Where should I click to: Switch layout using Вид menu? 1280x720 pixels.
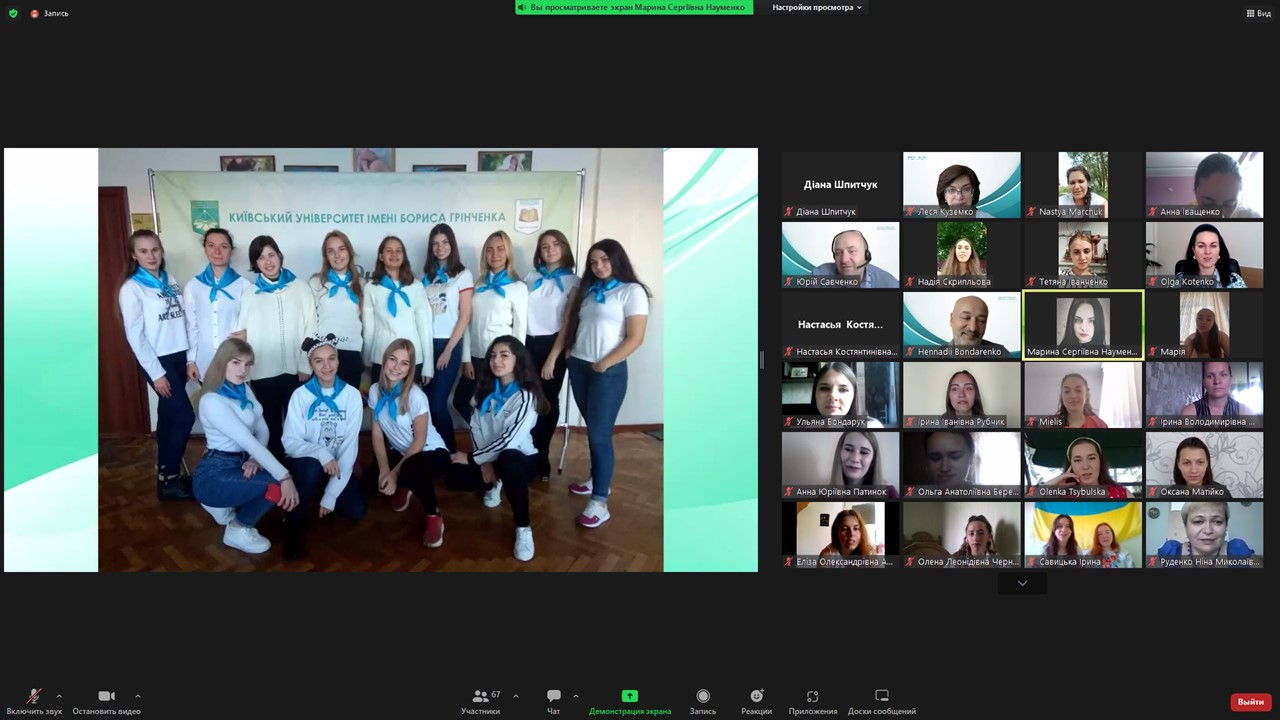pyautogui.click(x=1257, y=13)
